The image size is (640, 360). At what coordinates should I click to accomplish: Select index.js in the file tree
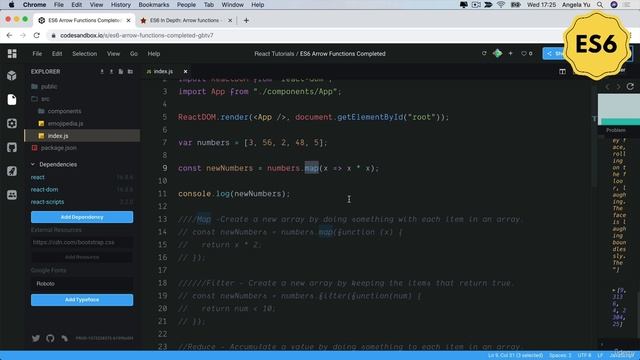82,136
